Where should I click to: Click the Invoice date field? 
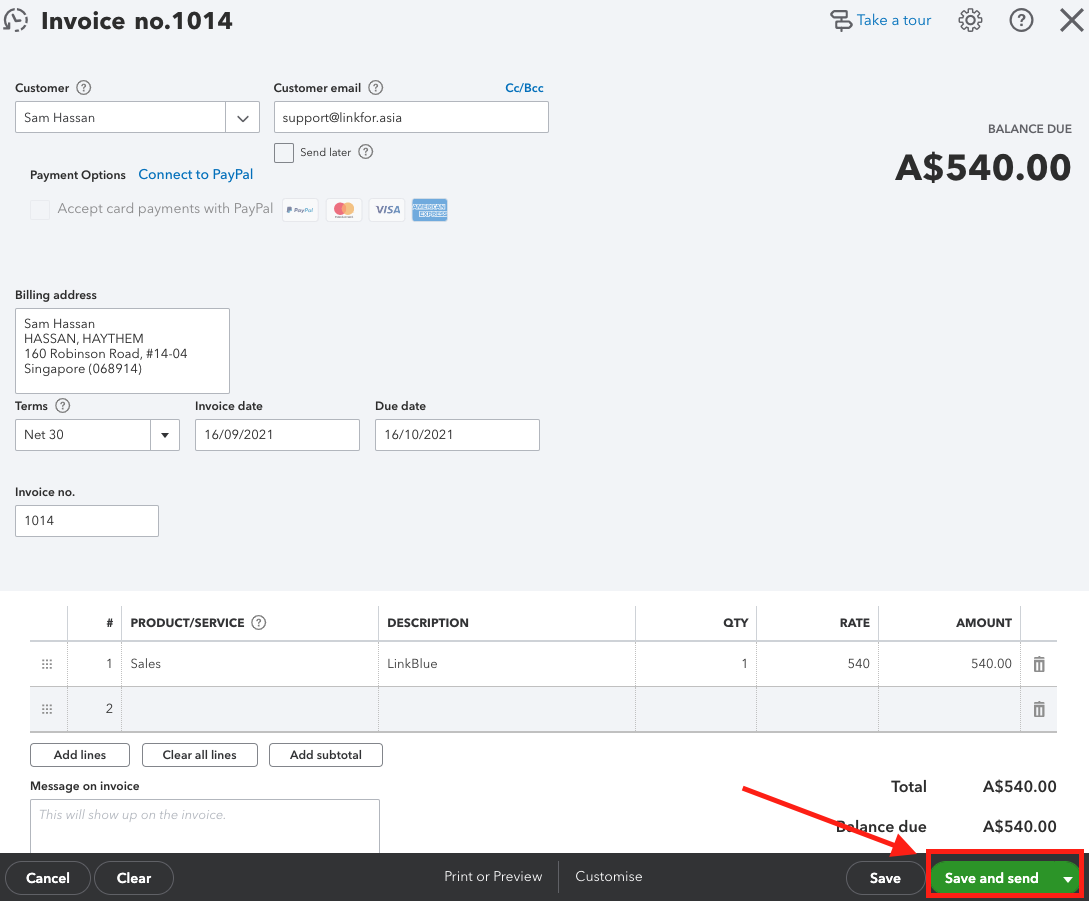pos(277,435)
